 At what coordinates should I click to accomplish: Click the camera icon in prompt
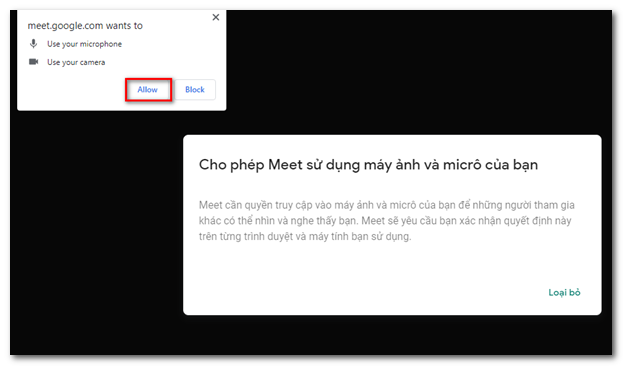coord(34,62)
